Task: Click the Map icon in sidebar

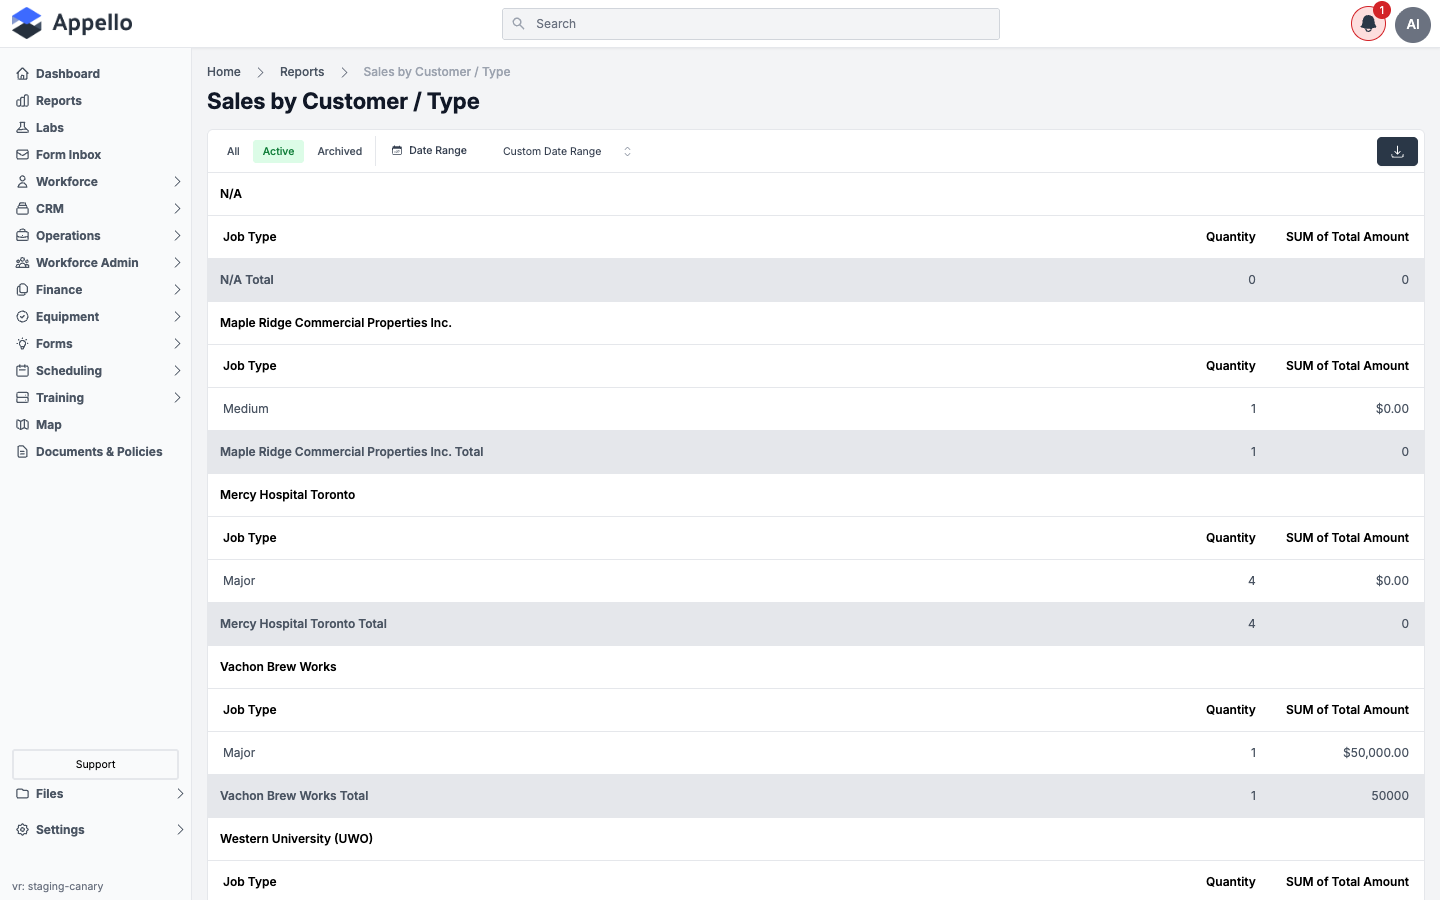Action: pos(22,425)
